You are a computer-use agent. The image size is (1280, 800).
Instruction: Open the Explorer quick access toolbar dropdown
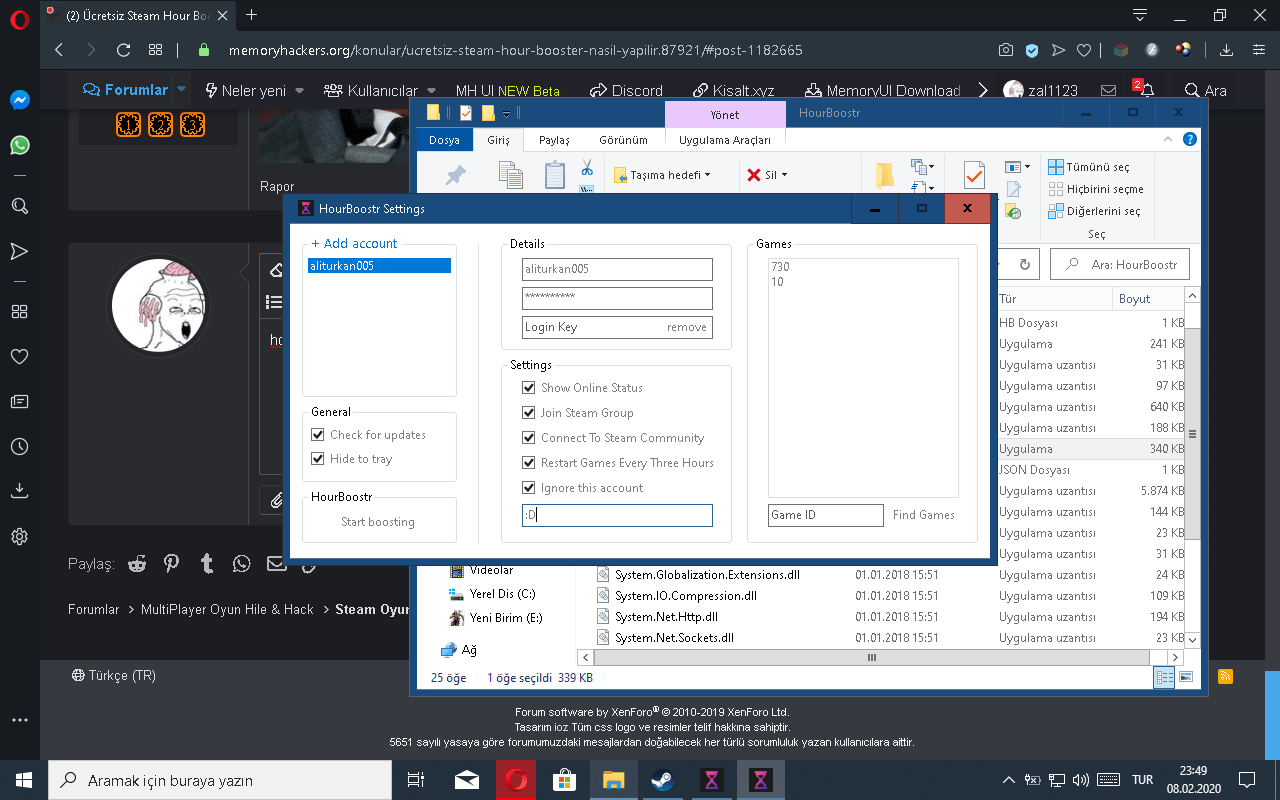(507, 113)
